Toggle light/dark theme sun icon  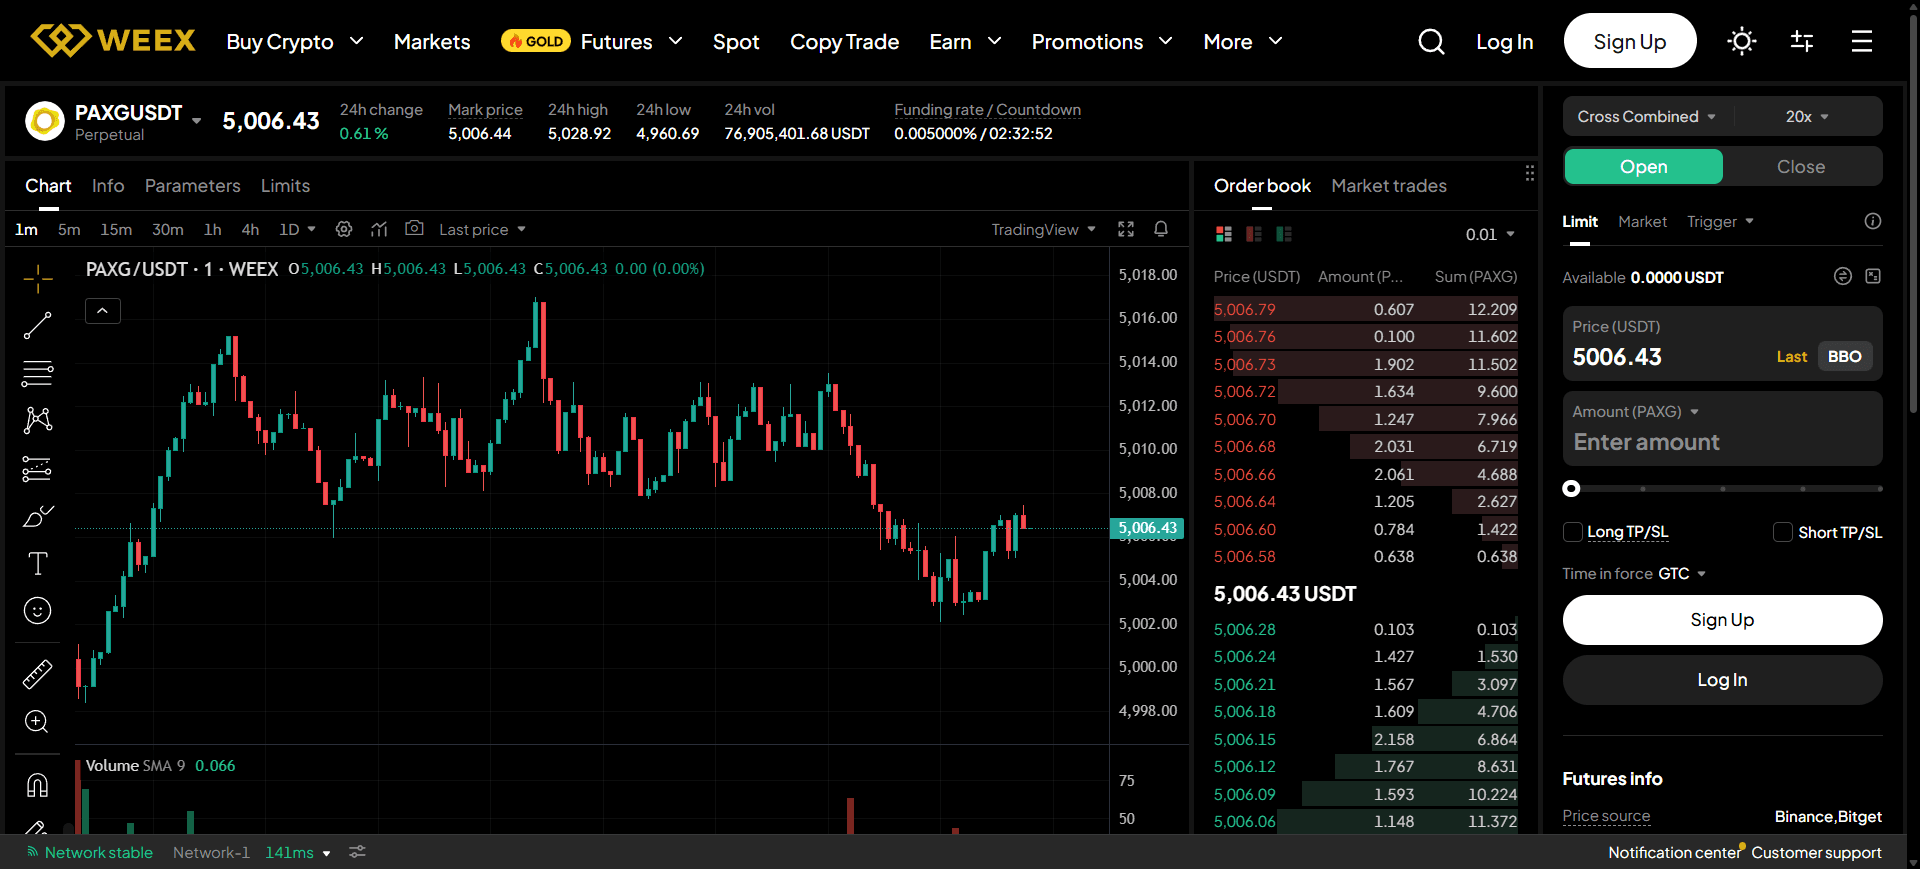coord(1741,41)
